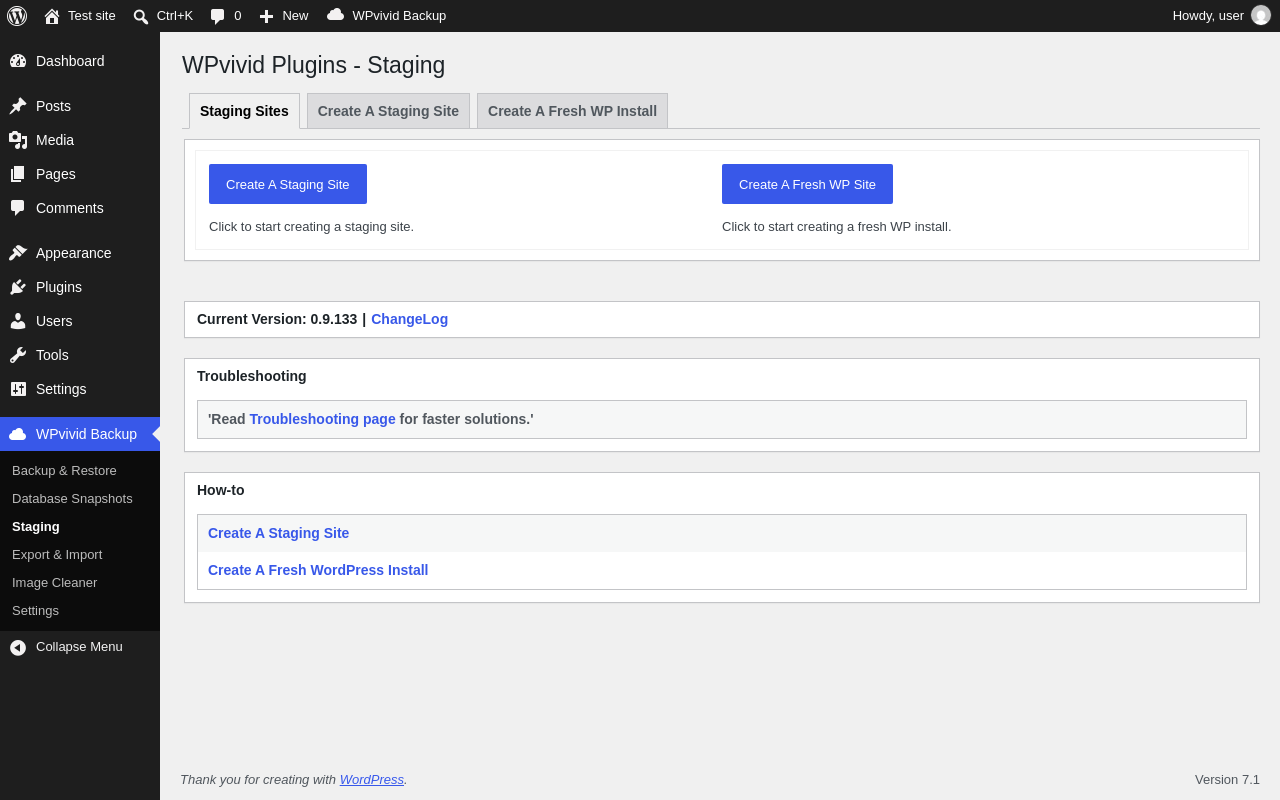Screen dimensions: 1280x800
Task: Click the Collapse Menu arrow icon
Action: [x=18, y=647]
